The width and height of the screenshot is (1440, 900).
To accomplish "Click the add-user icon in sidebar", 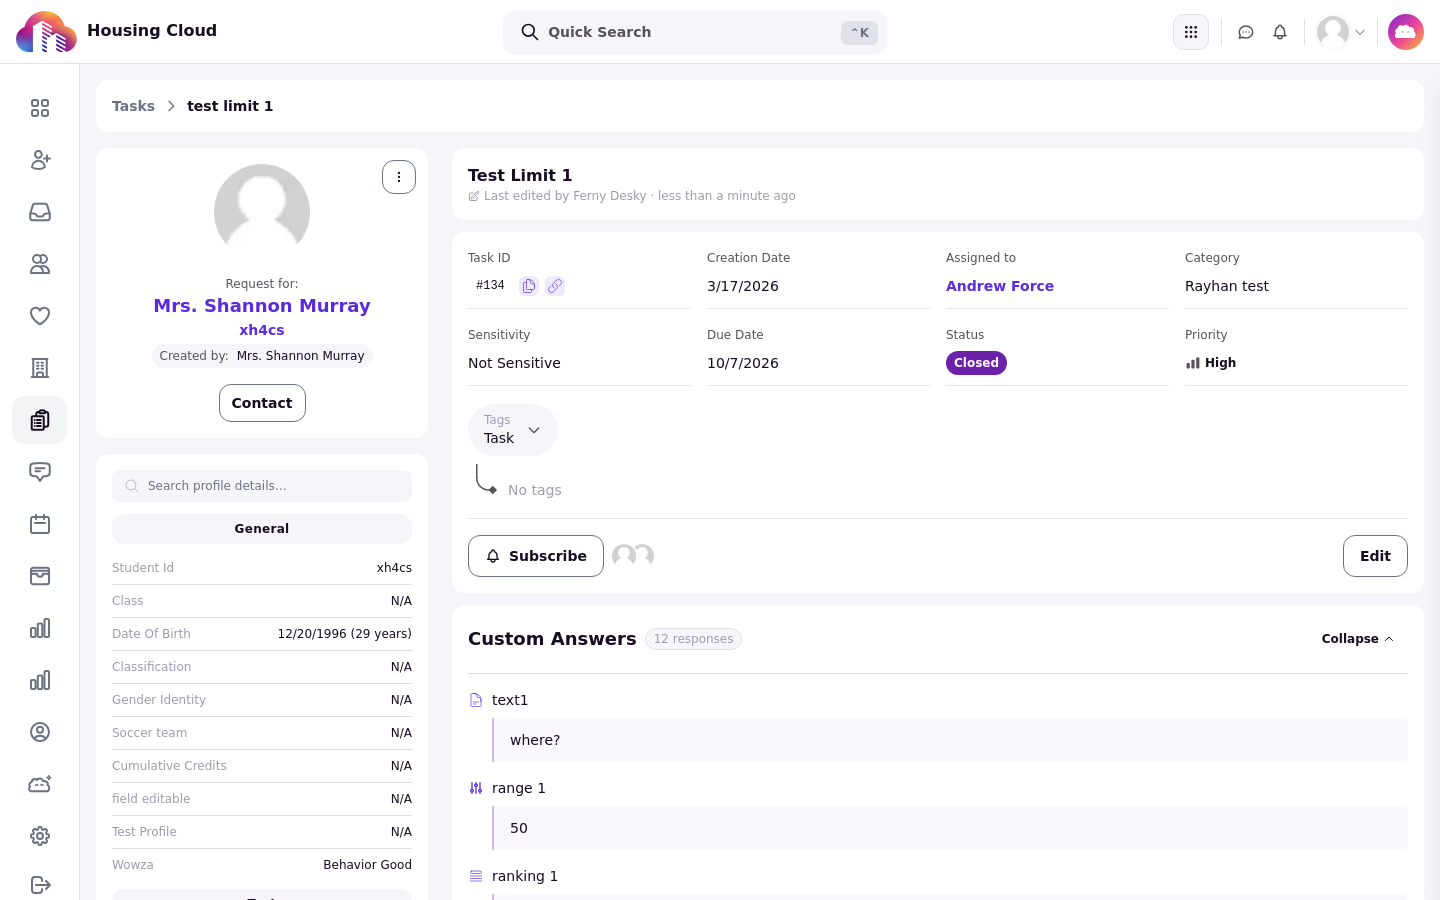I will pyautogui.click(x=40, y=160).
